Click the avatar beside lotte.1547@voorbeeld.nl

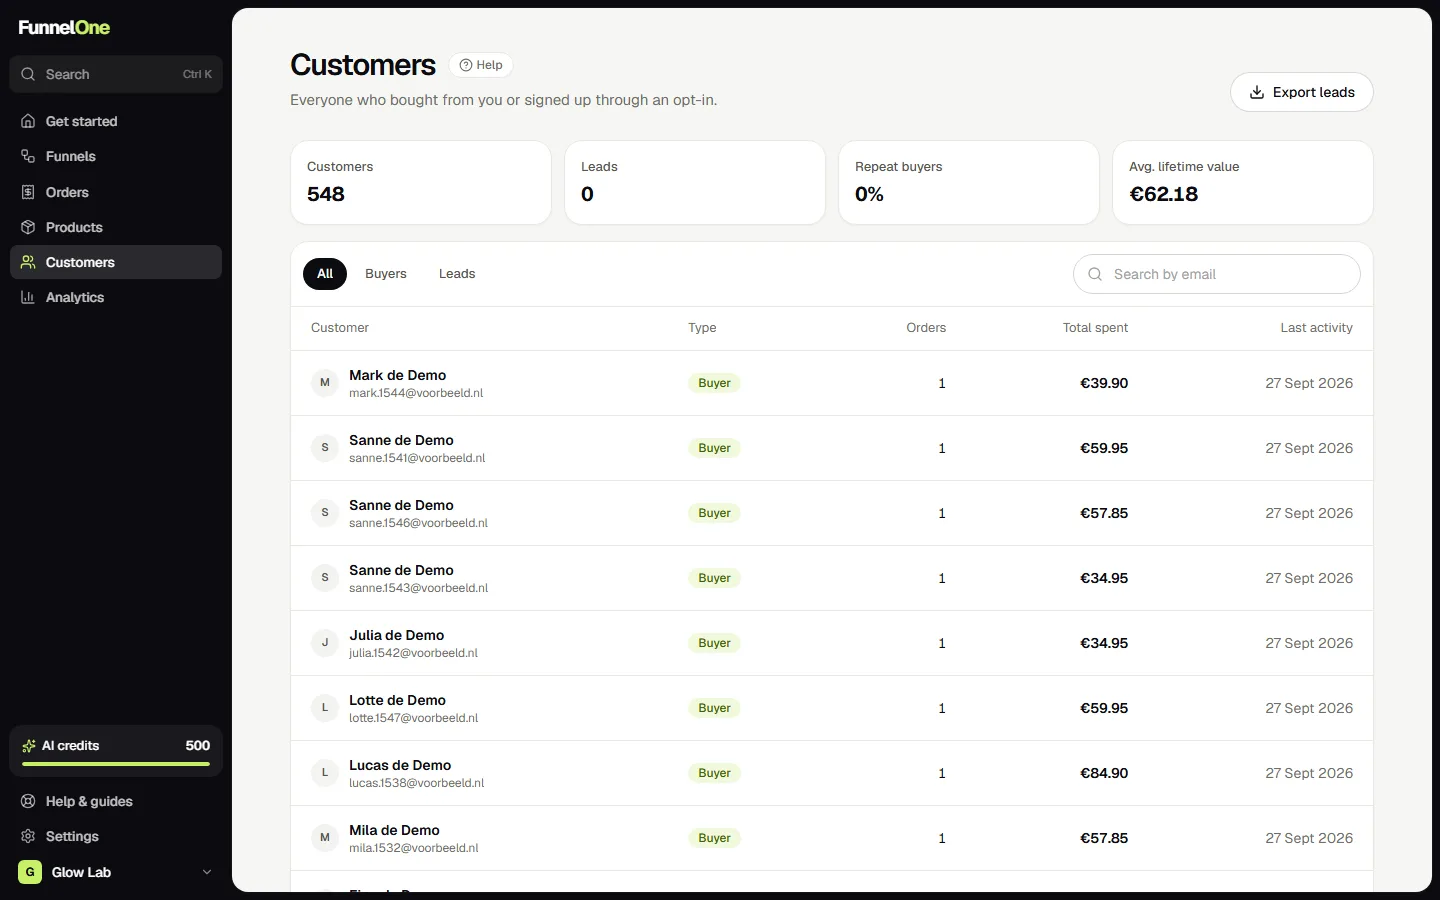pos(325,708)
